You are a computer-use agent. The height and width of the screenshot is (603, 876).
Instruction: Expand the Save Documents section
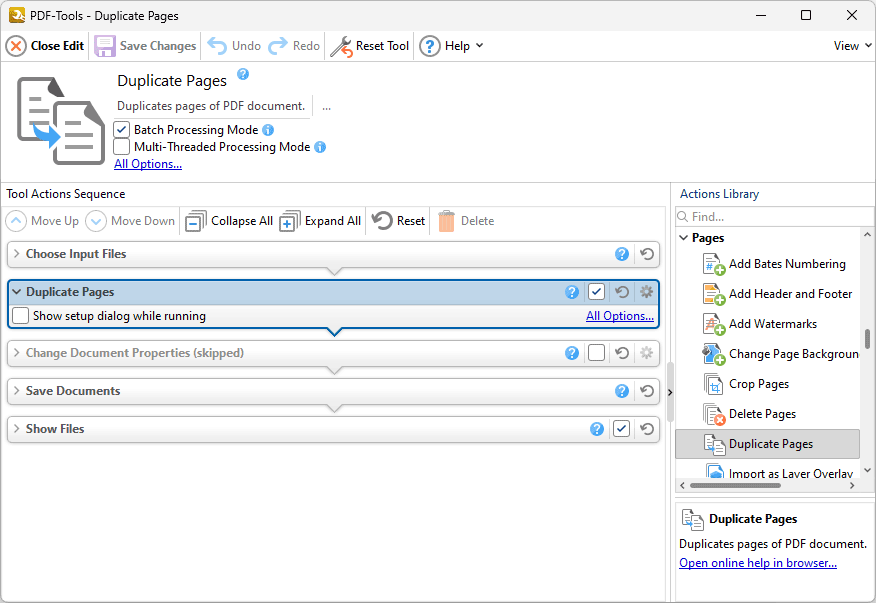point(18,391)
